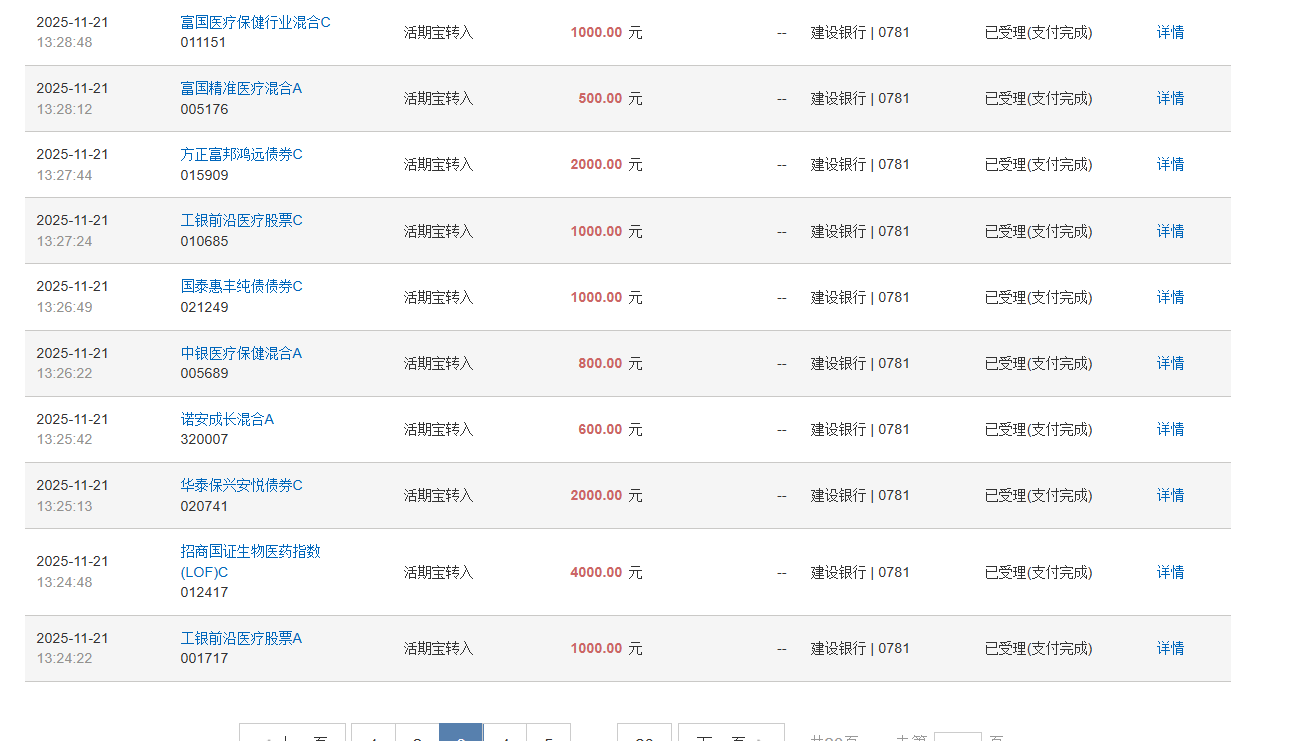Screen dimensions: 1299x741
Task: View 详情 for 招商国证生物医药指数 transaction
Action: pos(1170,572)
